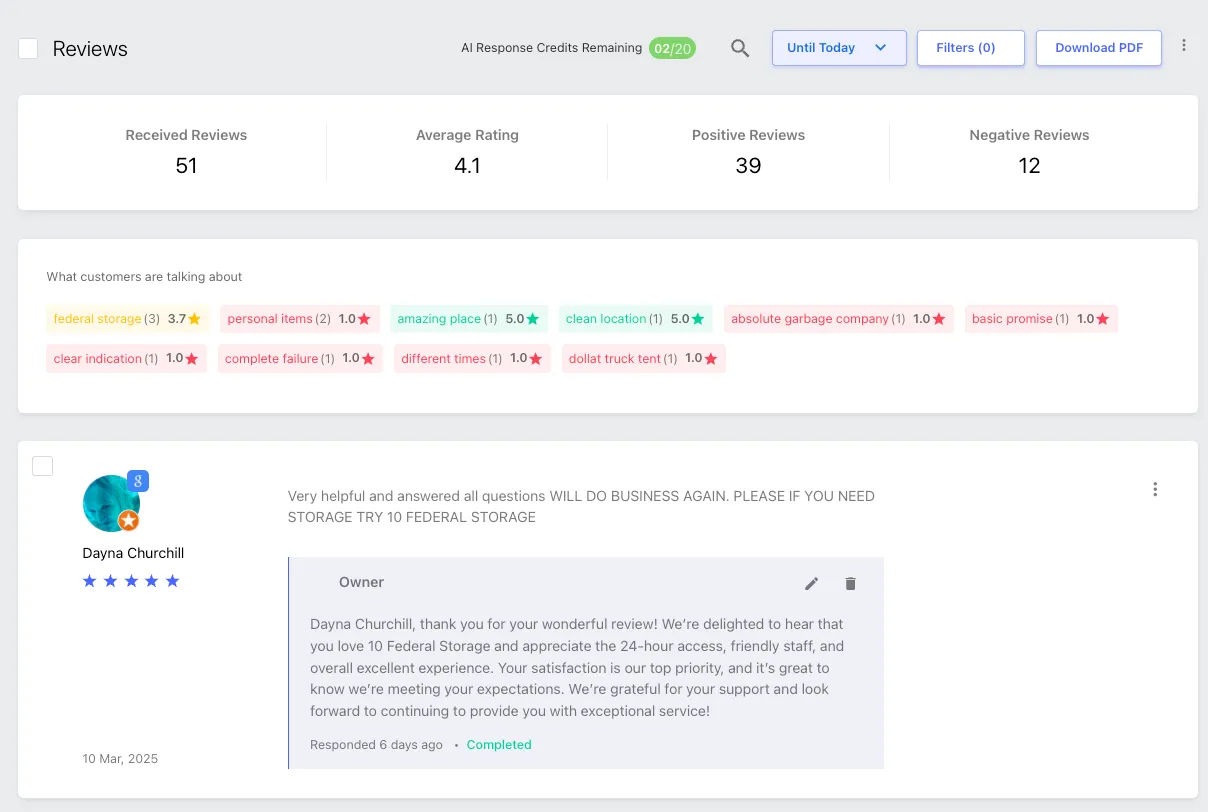
Task: Select the 'amazing place' topic tag
Action: click(470, 319)
